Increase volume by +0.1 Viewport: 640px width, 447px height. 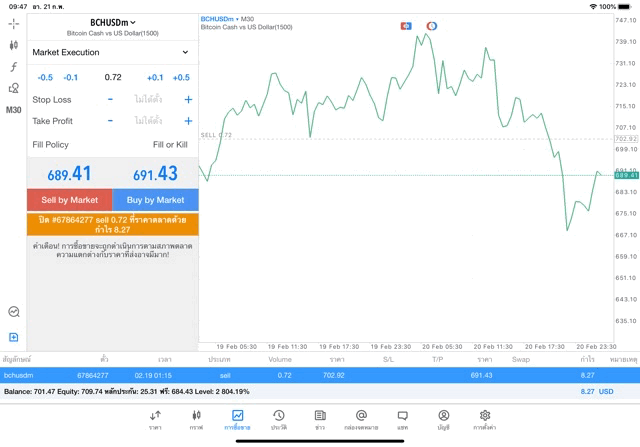click(155, 77)
